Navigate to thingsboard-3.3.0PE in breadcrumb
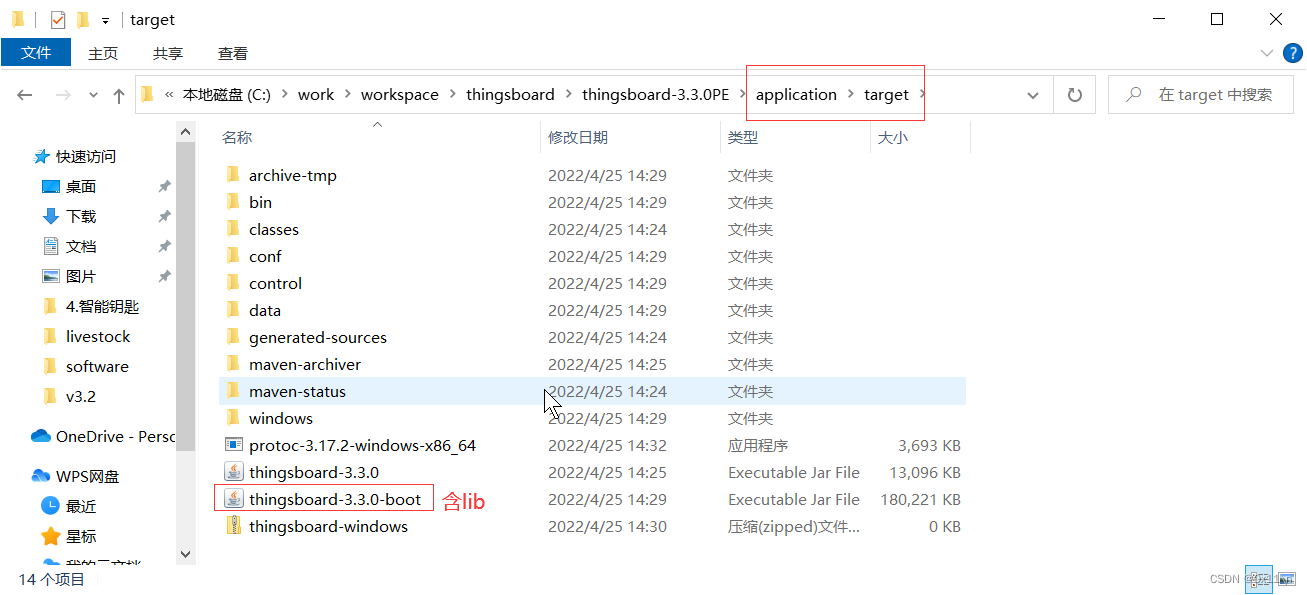 pos(656,95)
